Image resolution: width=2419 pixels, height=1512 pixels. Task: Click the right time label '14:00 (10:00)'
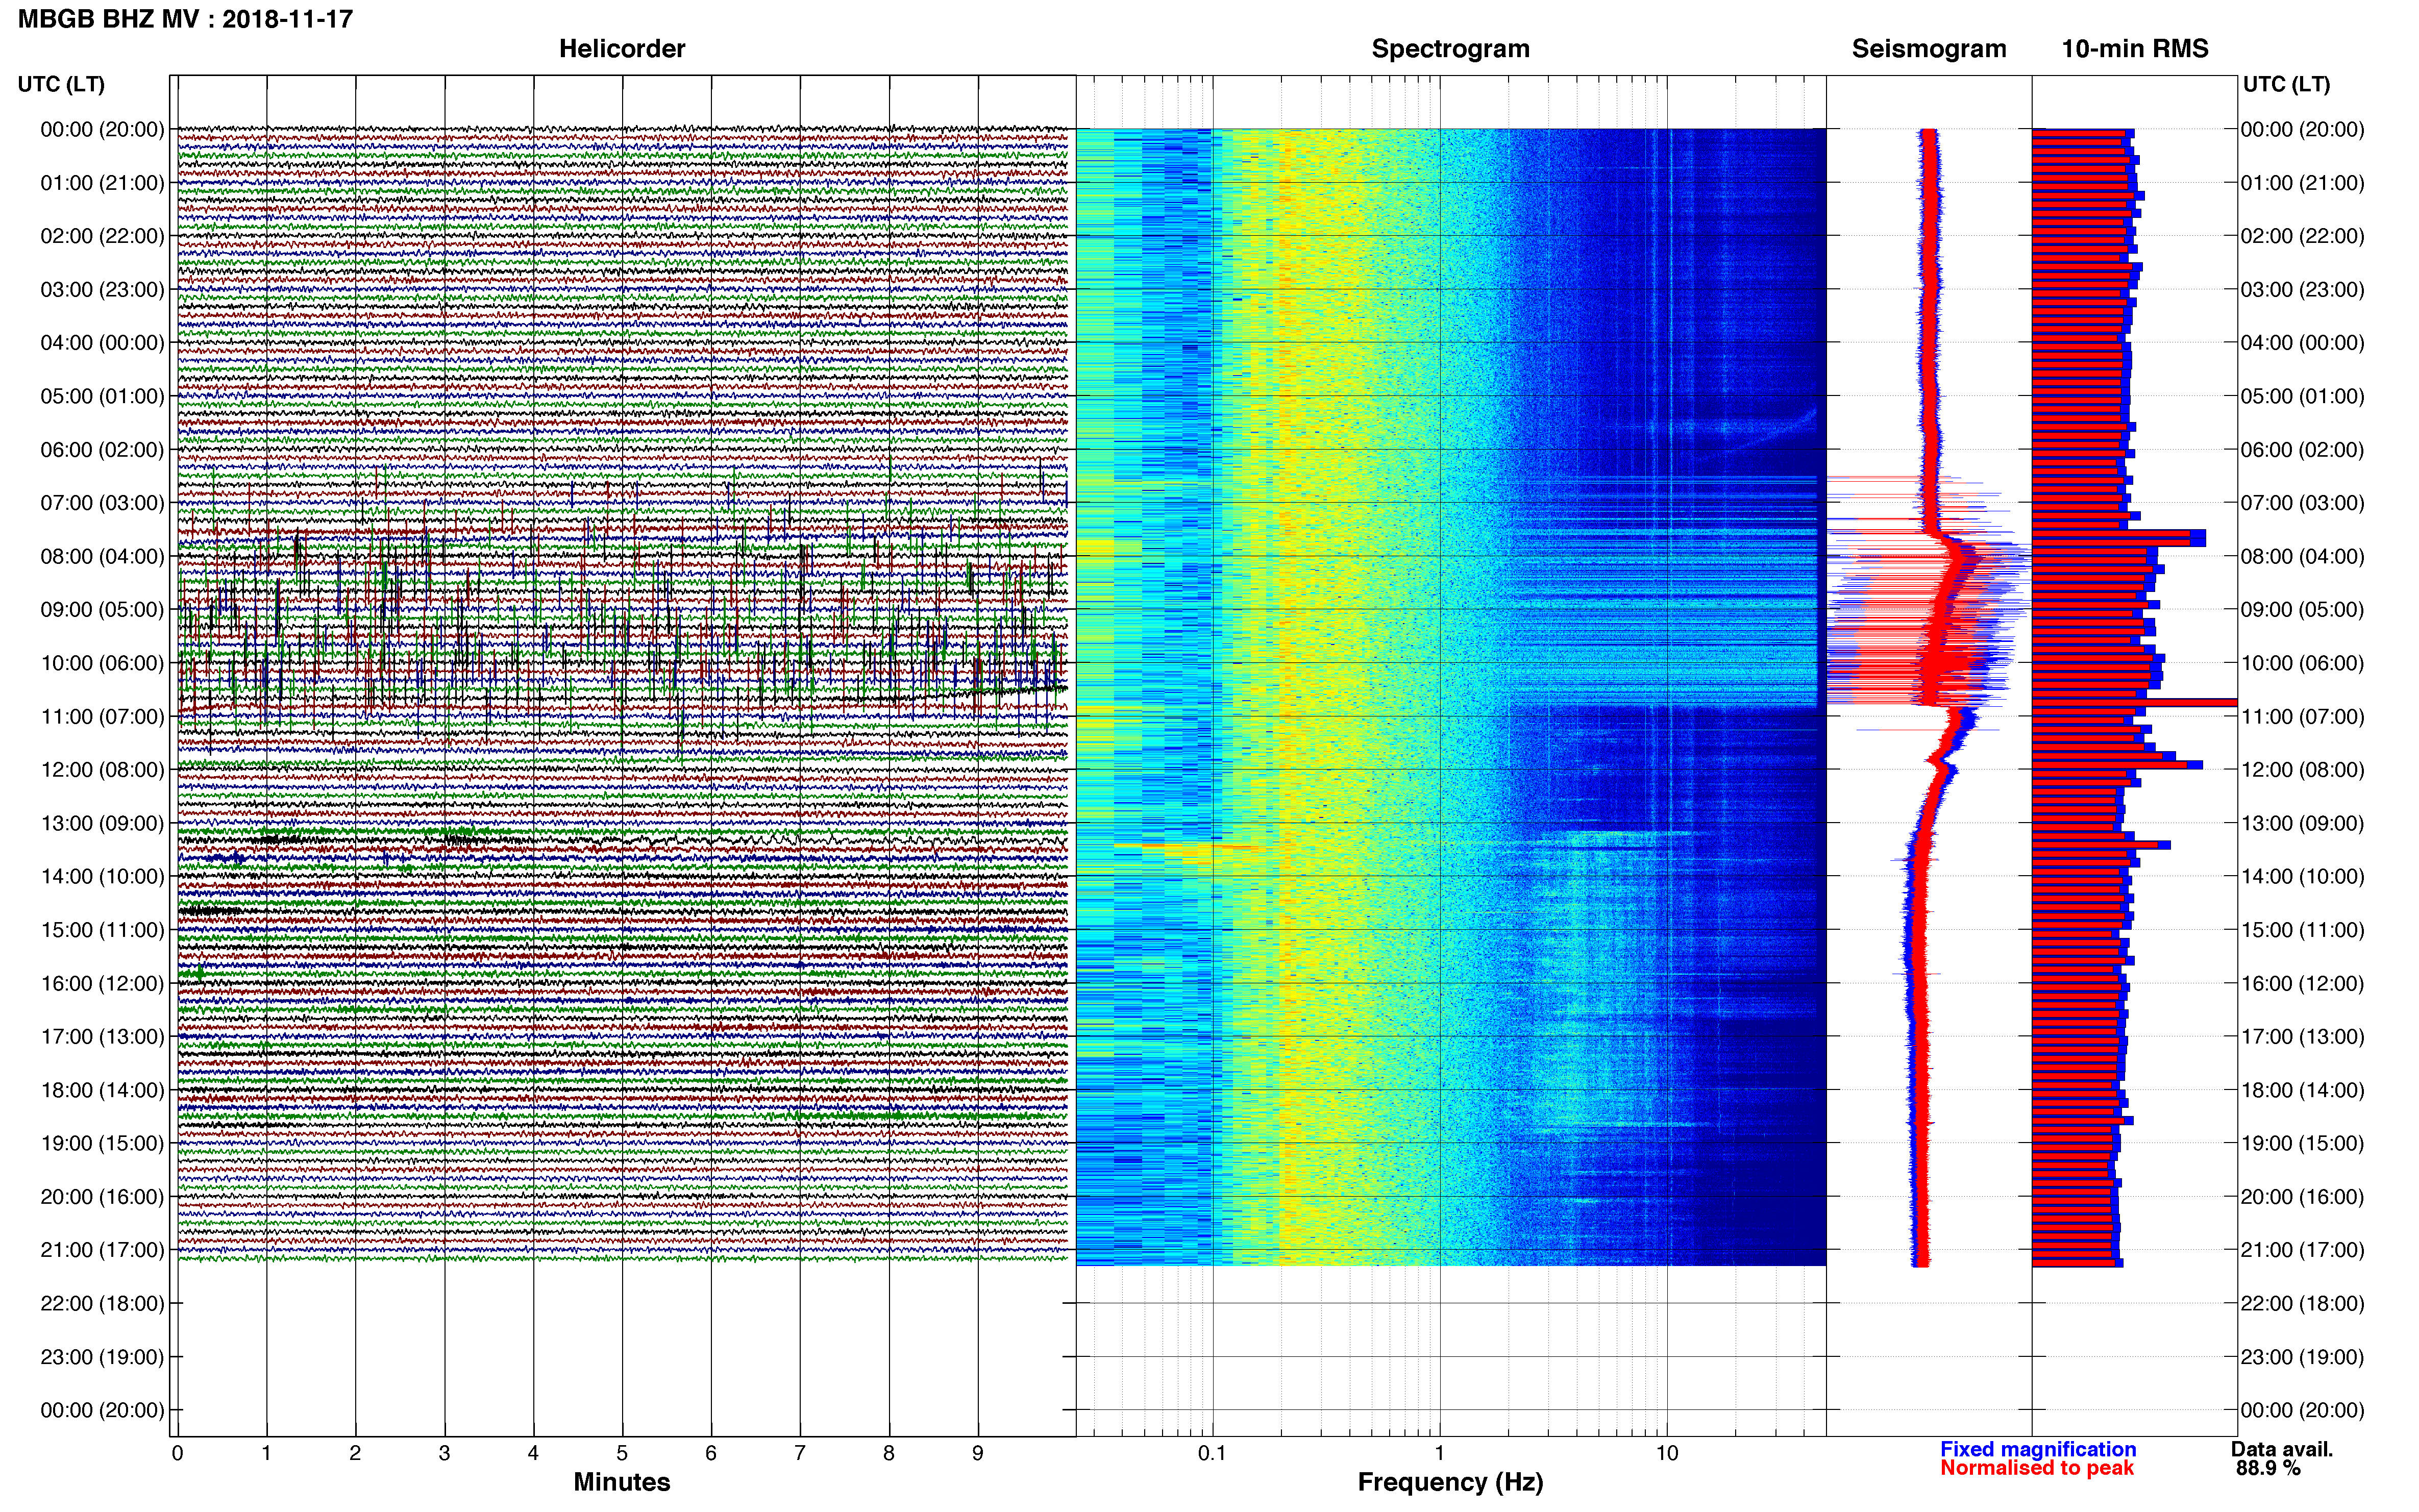click(2302, 877)
